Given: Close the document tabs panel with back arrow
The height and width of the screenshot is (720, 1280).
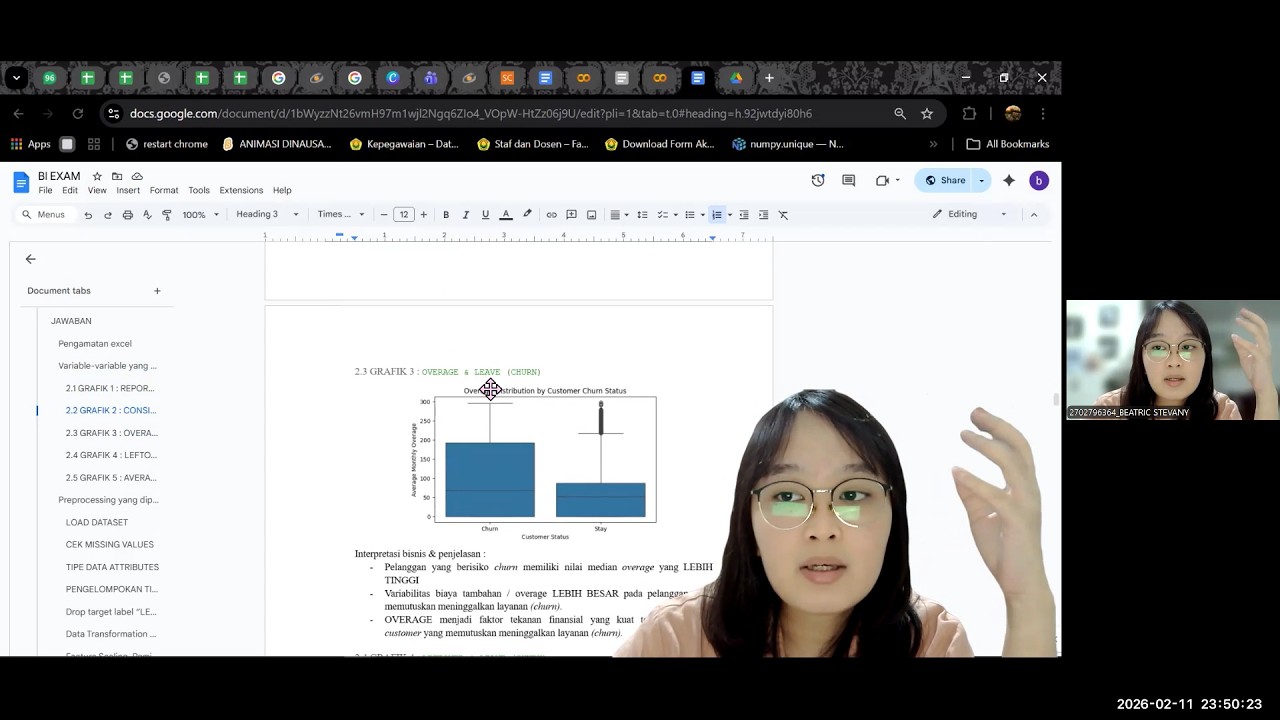Looking at the screenshot, I should point(30,259).
